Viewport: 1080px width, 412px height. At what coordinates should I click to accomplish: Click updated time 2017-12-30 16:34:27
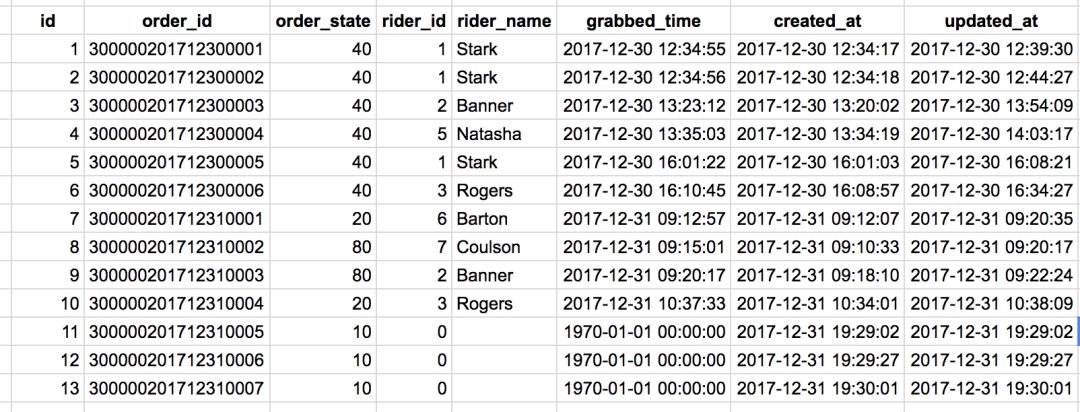tap(990, 190)
